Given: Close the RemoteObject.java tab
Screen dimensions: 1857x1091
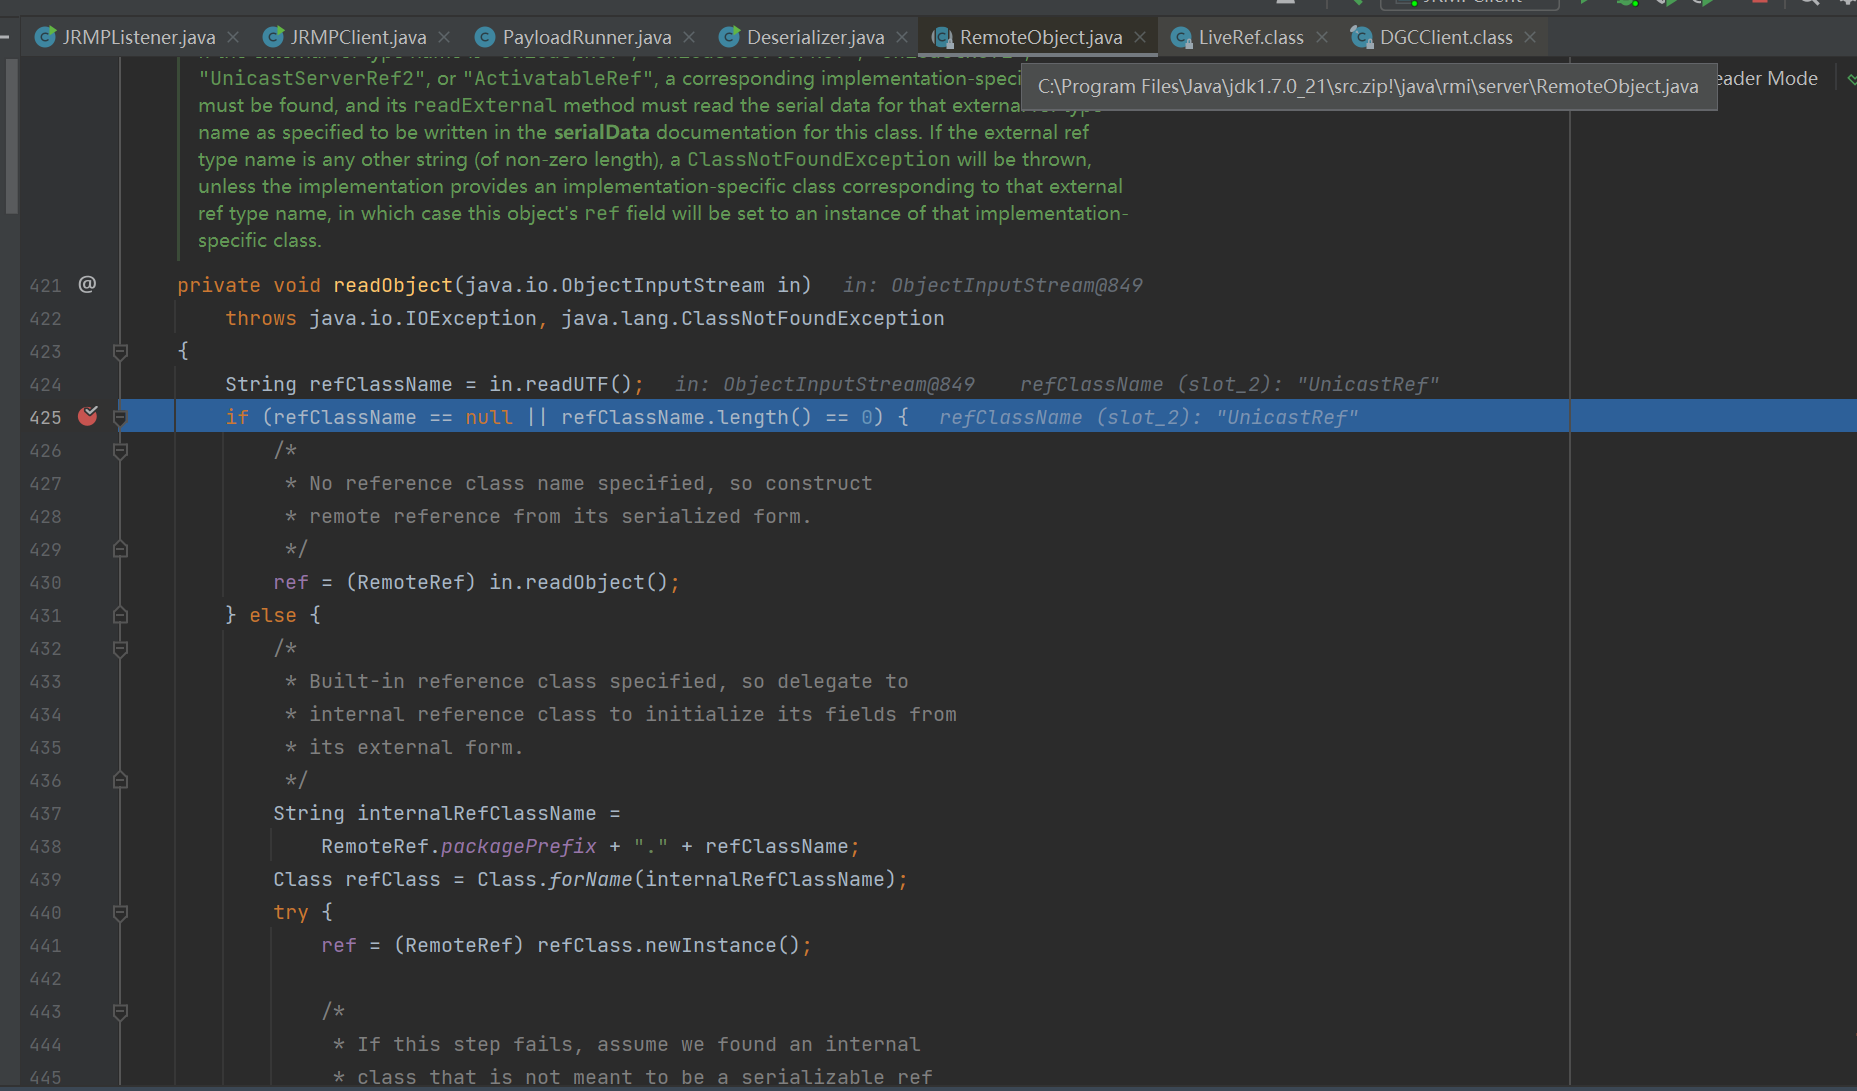Looking at the screenshot, I should [1140, 37].
